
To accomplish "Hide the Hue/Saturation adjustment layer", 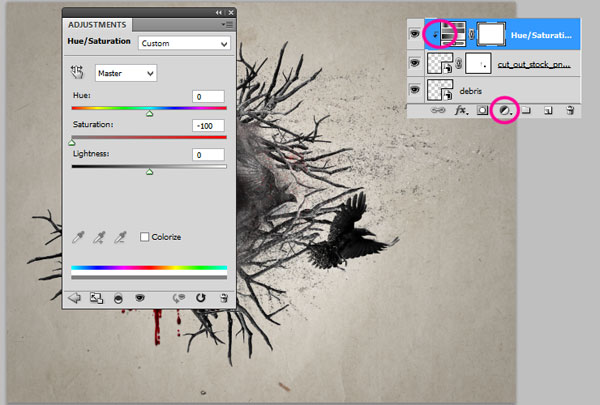I will point(415,34).
